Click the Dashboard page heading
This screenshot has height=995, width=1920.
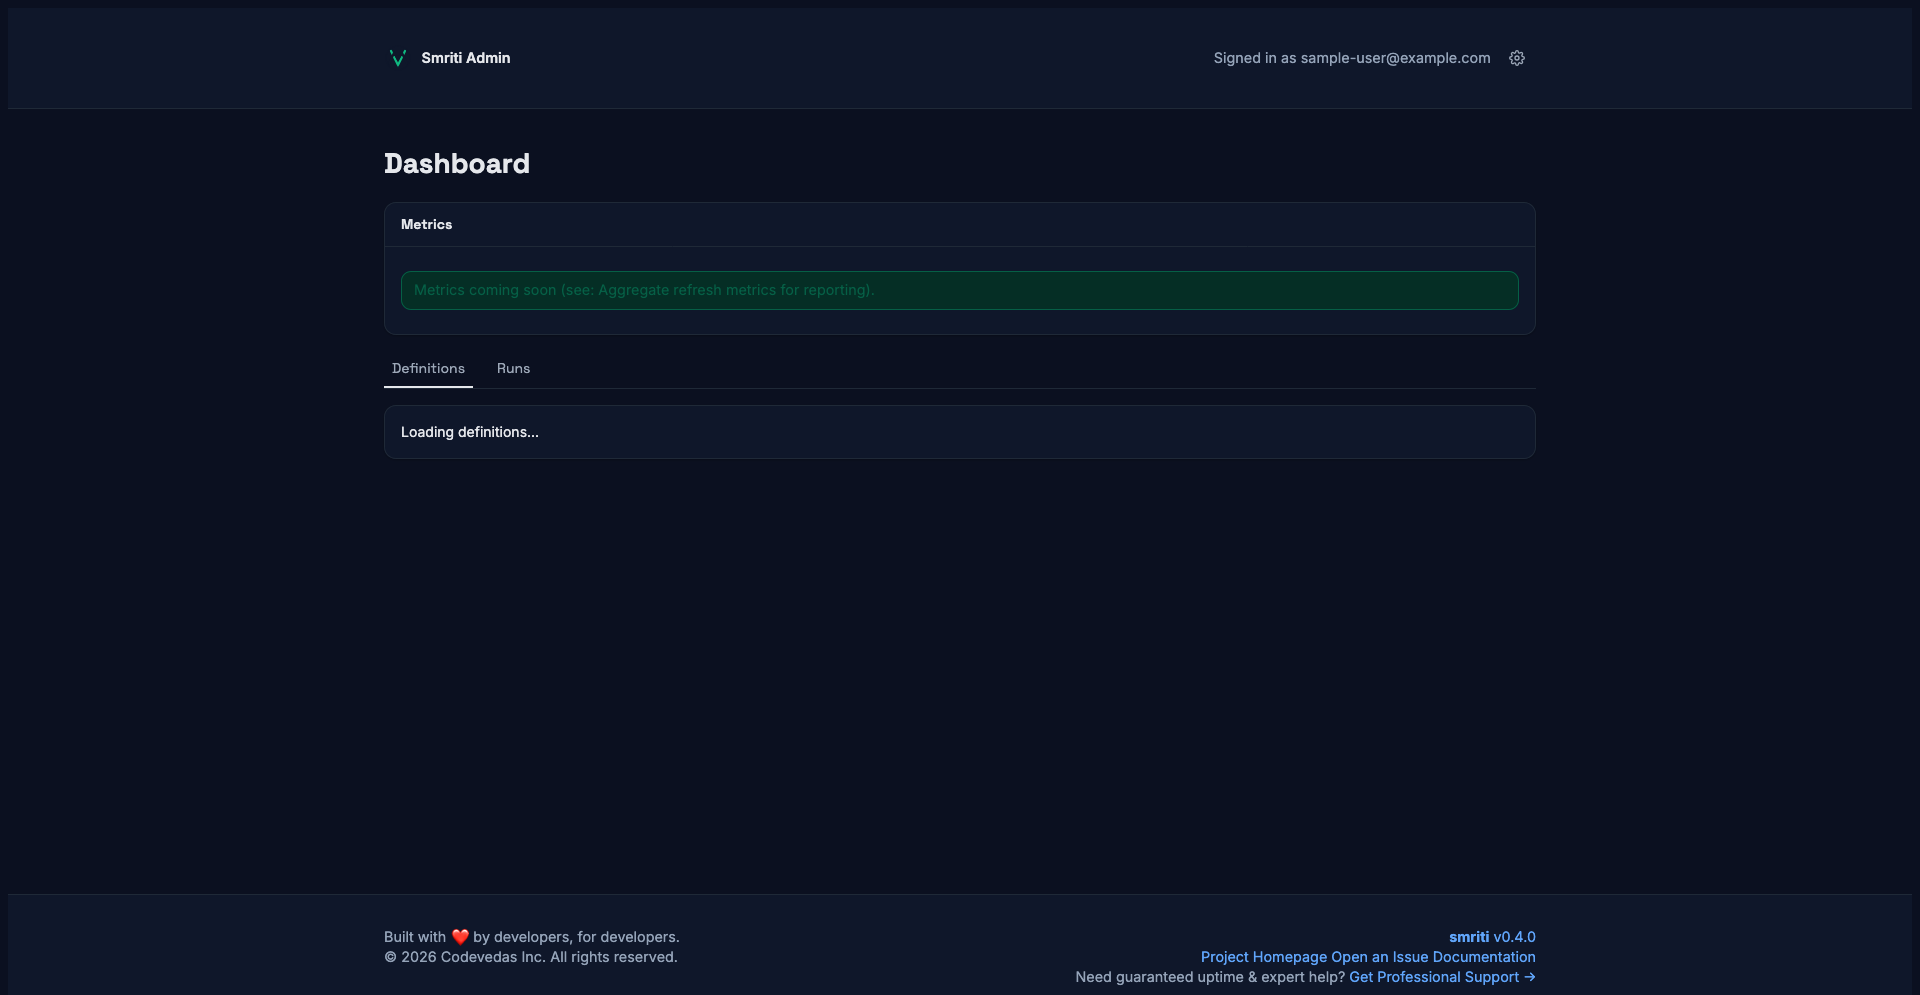pos(457,164)
